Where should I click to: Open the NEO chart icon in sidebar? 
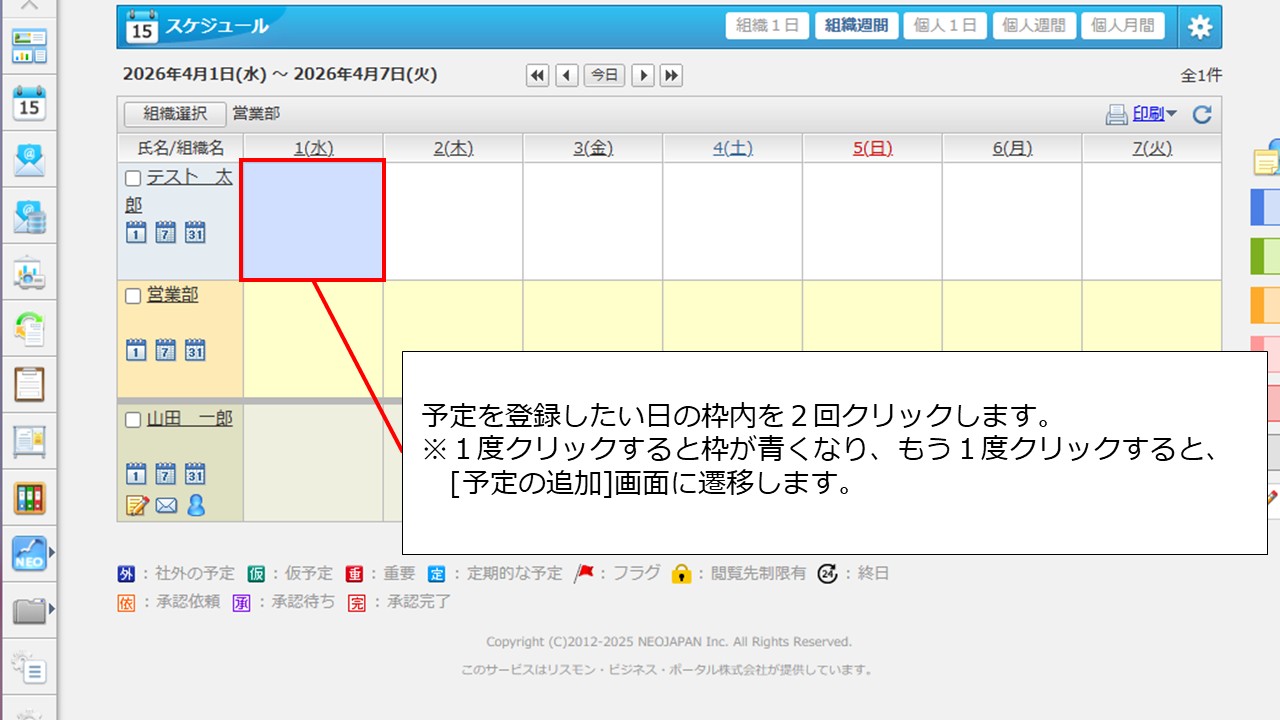(x=29, y=553)
